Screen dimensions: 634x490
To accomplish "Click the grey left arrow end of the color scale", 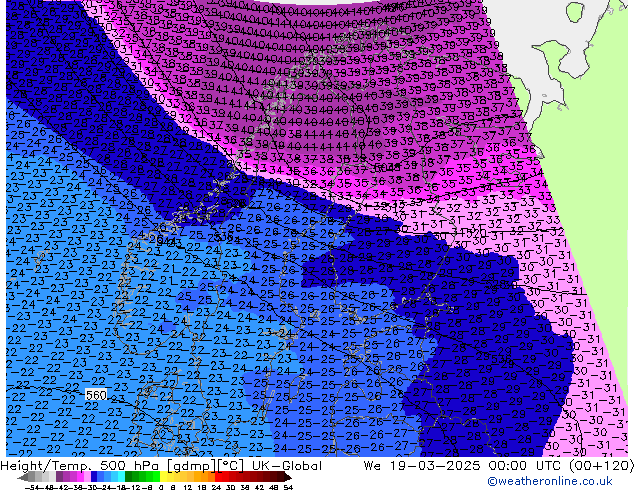I will point(23,478).
